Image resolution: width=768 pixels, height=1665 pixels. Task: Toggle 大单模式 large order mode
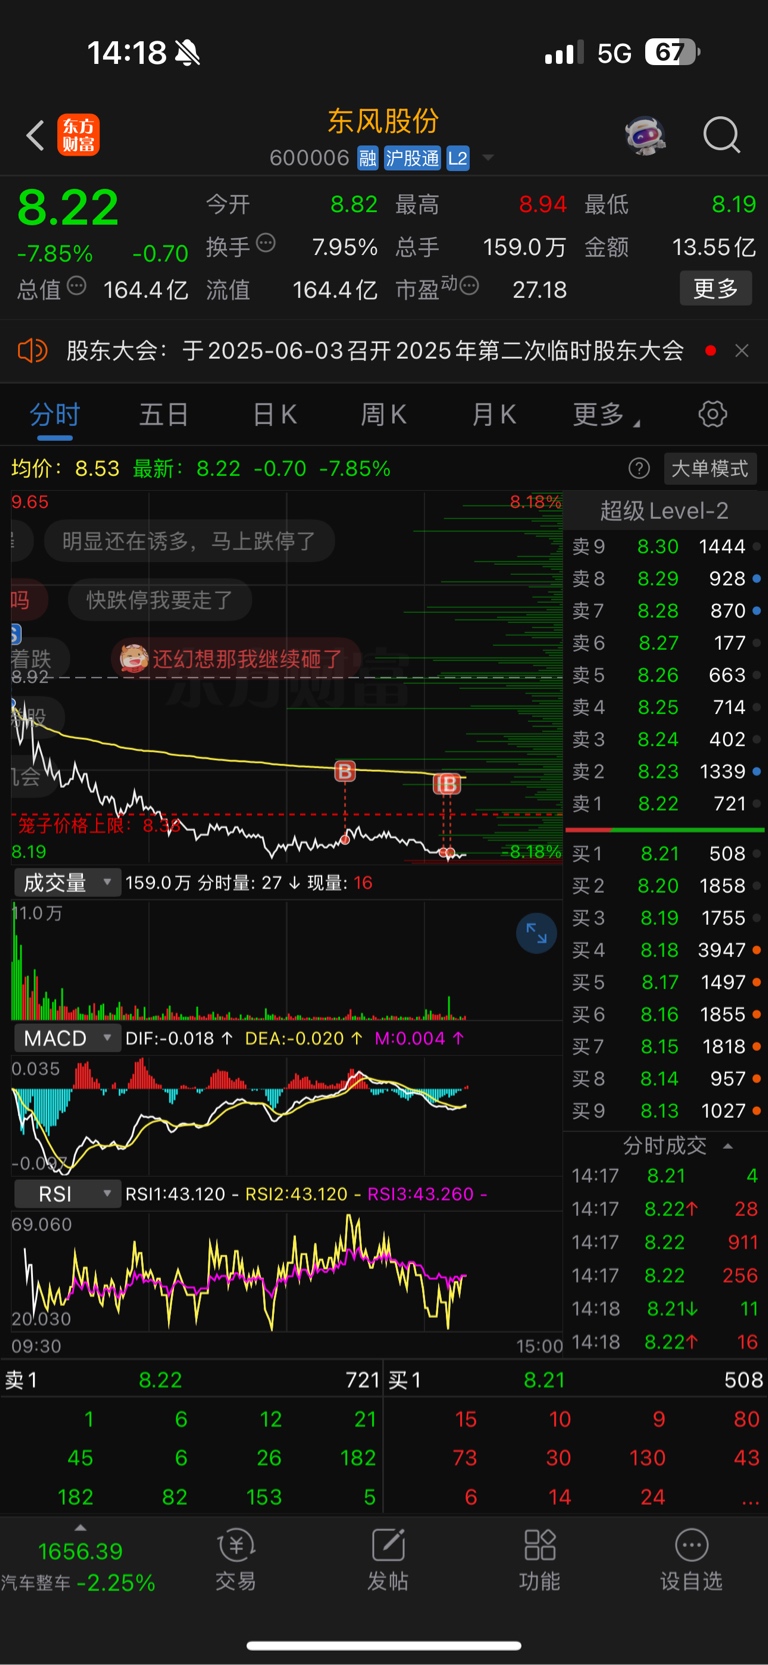click(x=710, y=468)
